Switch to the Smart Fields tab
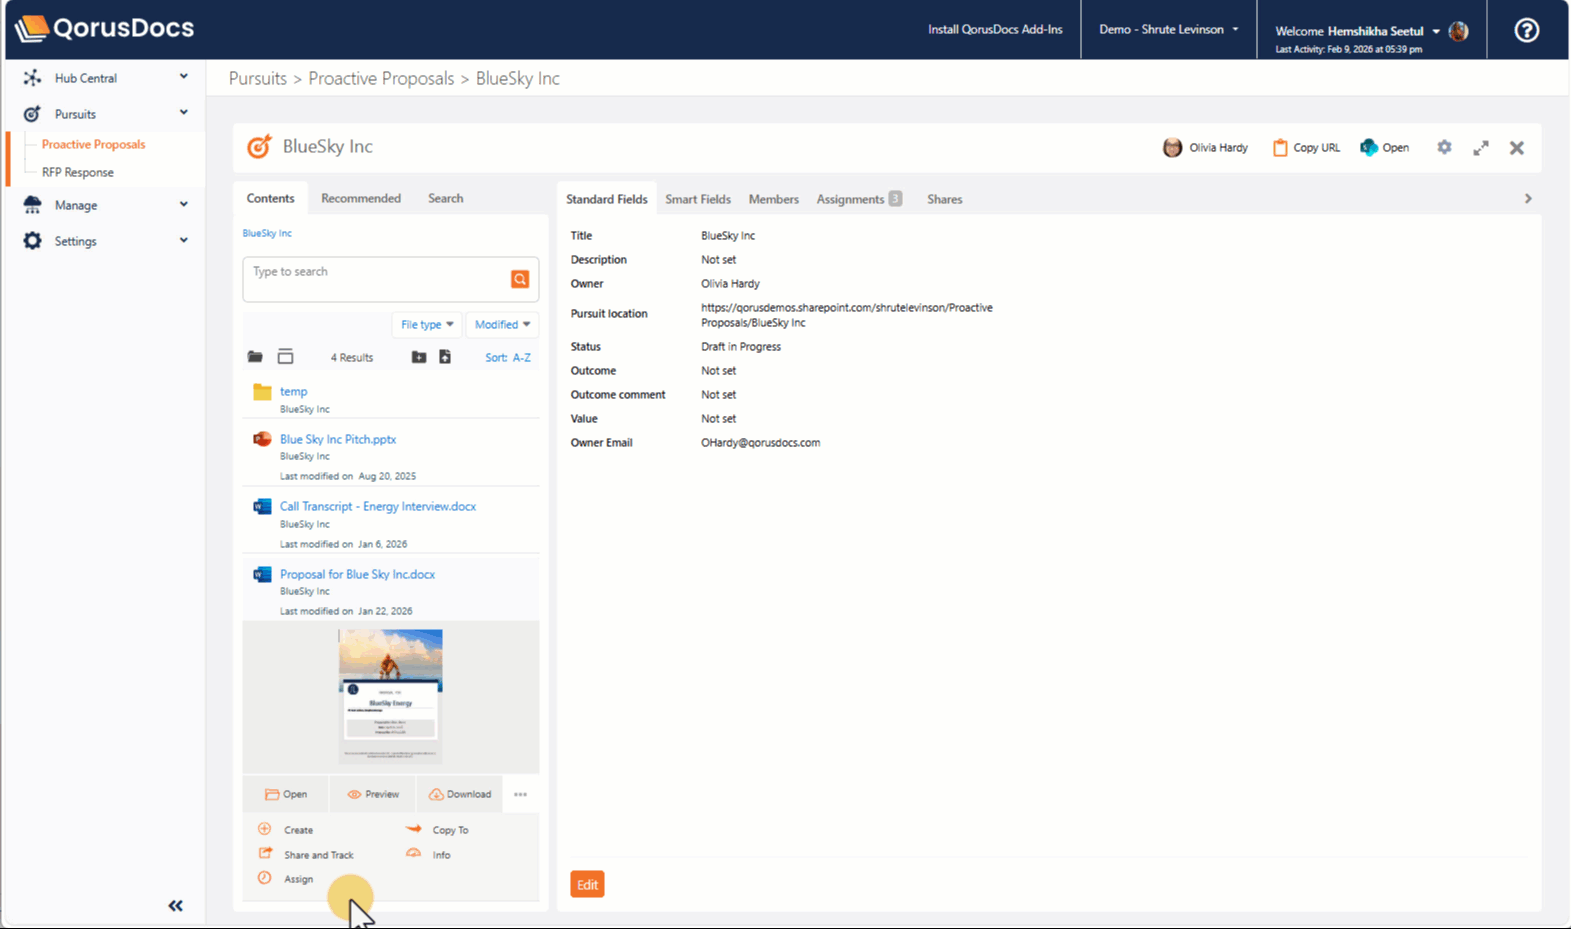Viewport: 1571px width, 929px height. 697,199
